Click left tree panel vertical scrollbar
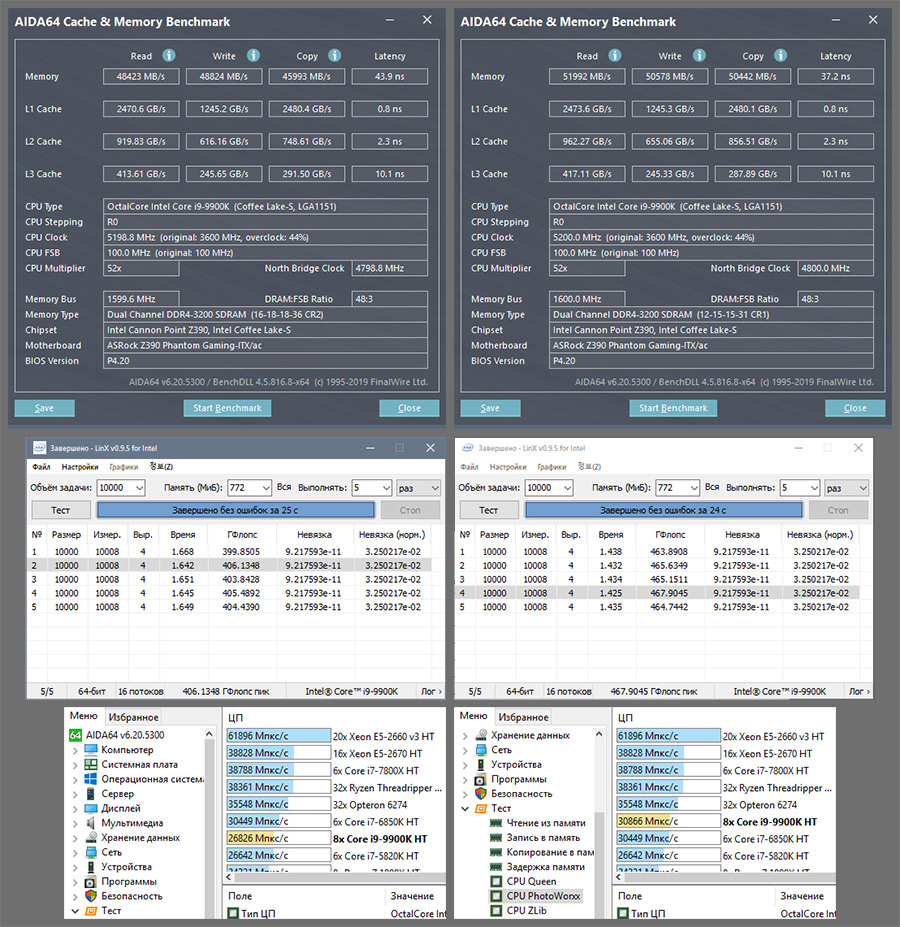The height and width of the screenshot is (927, 900). (x=209, y=822)
